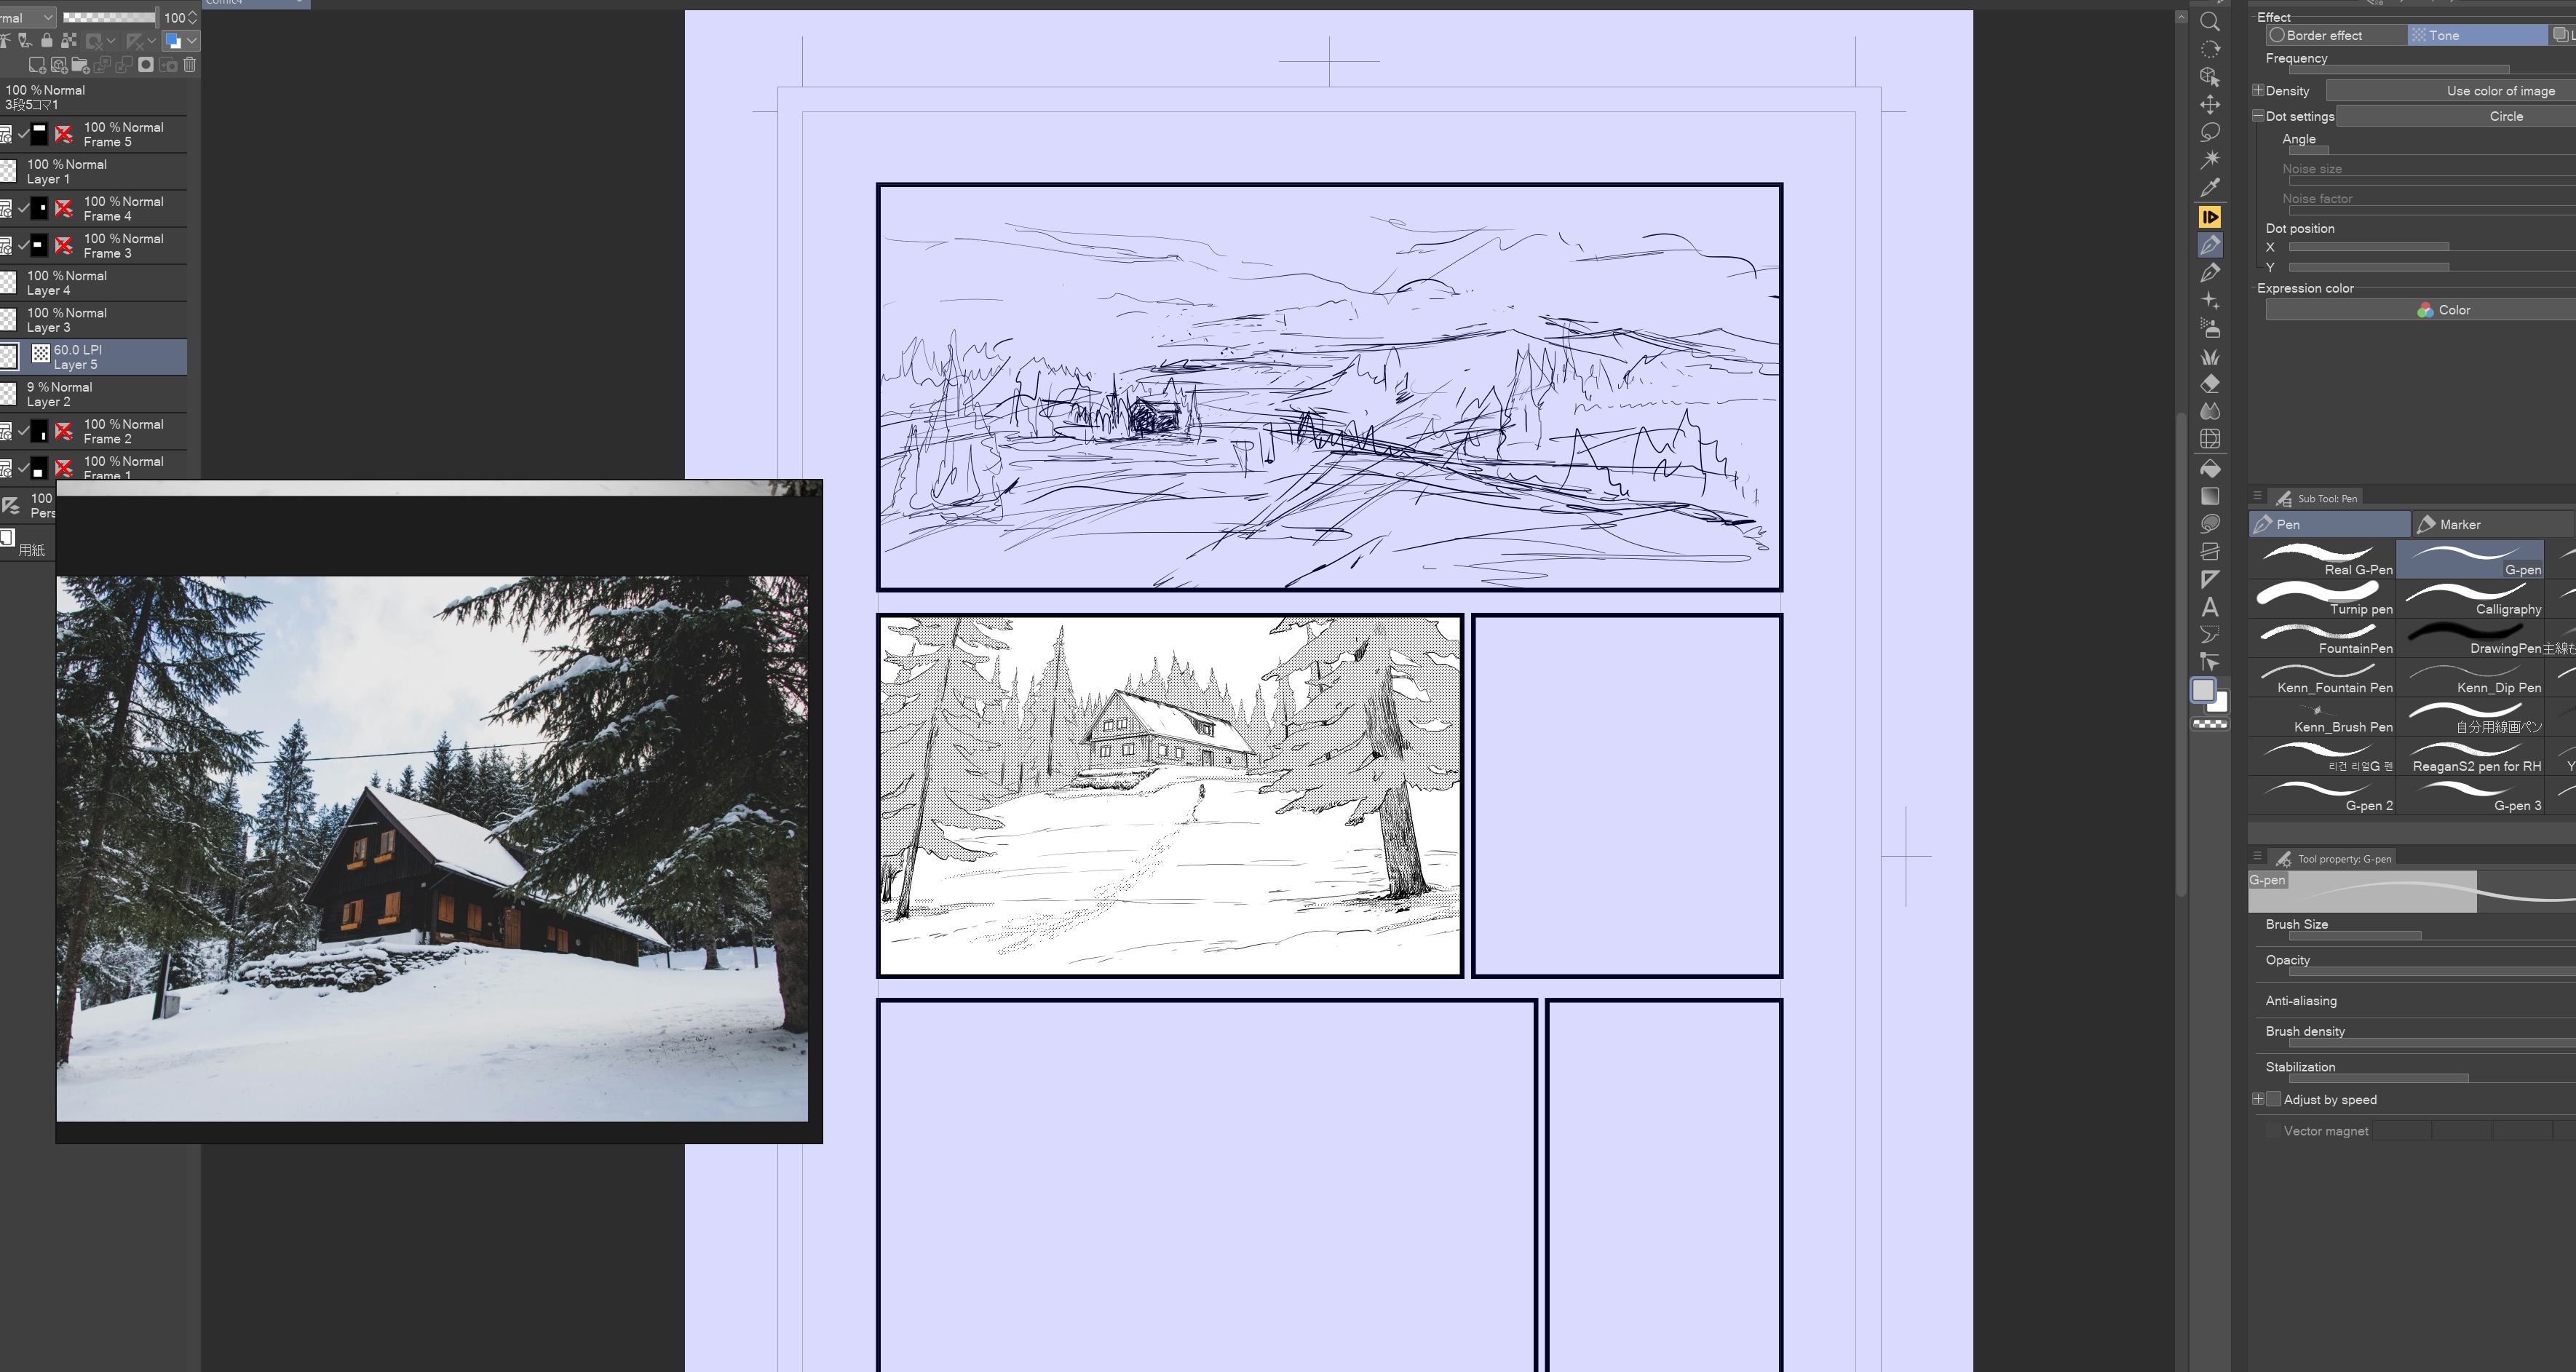
Task: Select the Pencil tool below Pen
Action: pos(2210,273)
